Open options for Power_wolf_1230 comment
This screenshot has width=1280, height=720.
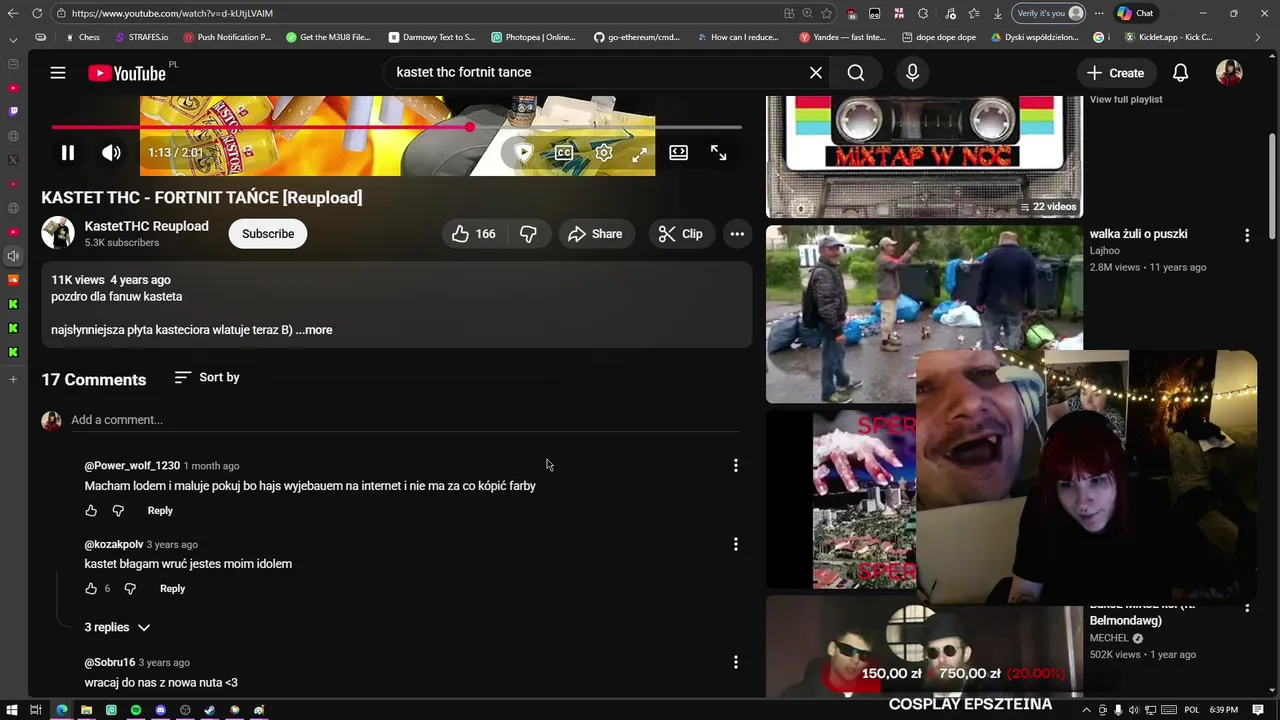[x=736, y=466]
